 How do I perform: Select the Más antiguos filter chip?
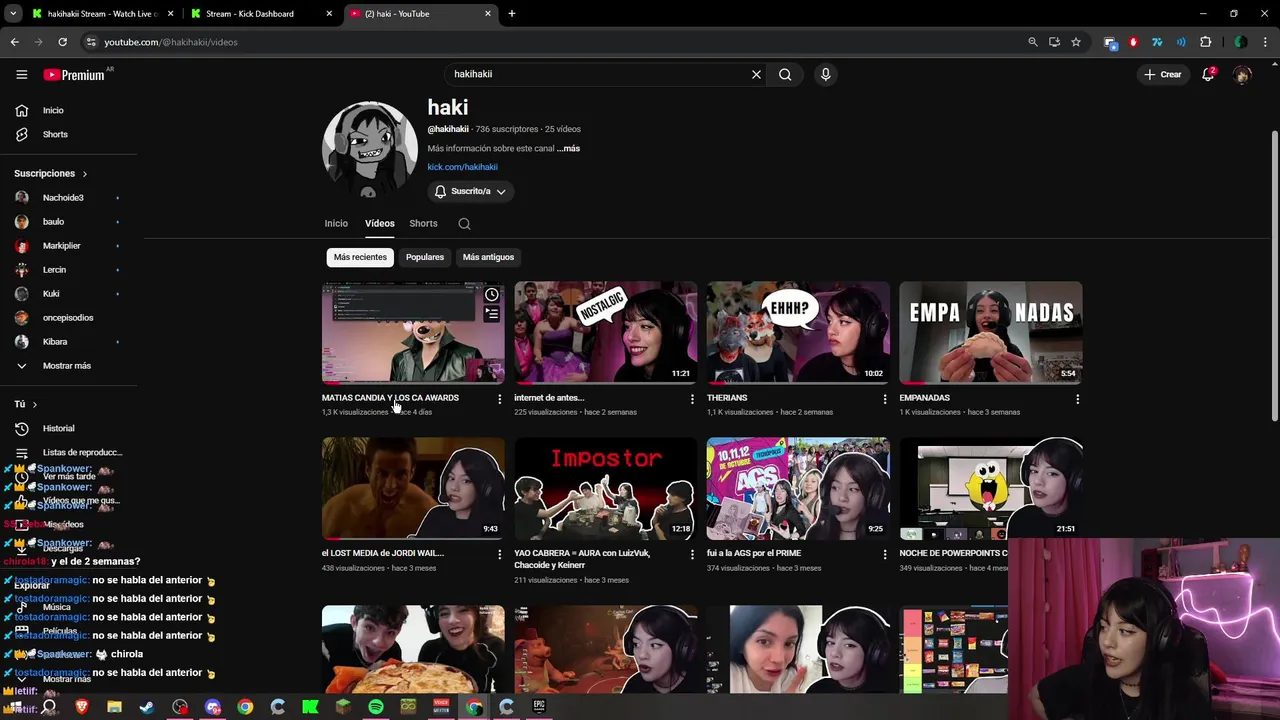[x=488, y=257]
